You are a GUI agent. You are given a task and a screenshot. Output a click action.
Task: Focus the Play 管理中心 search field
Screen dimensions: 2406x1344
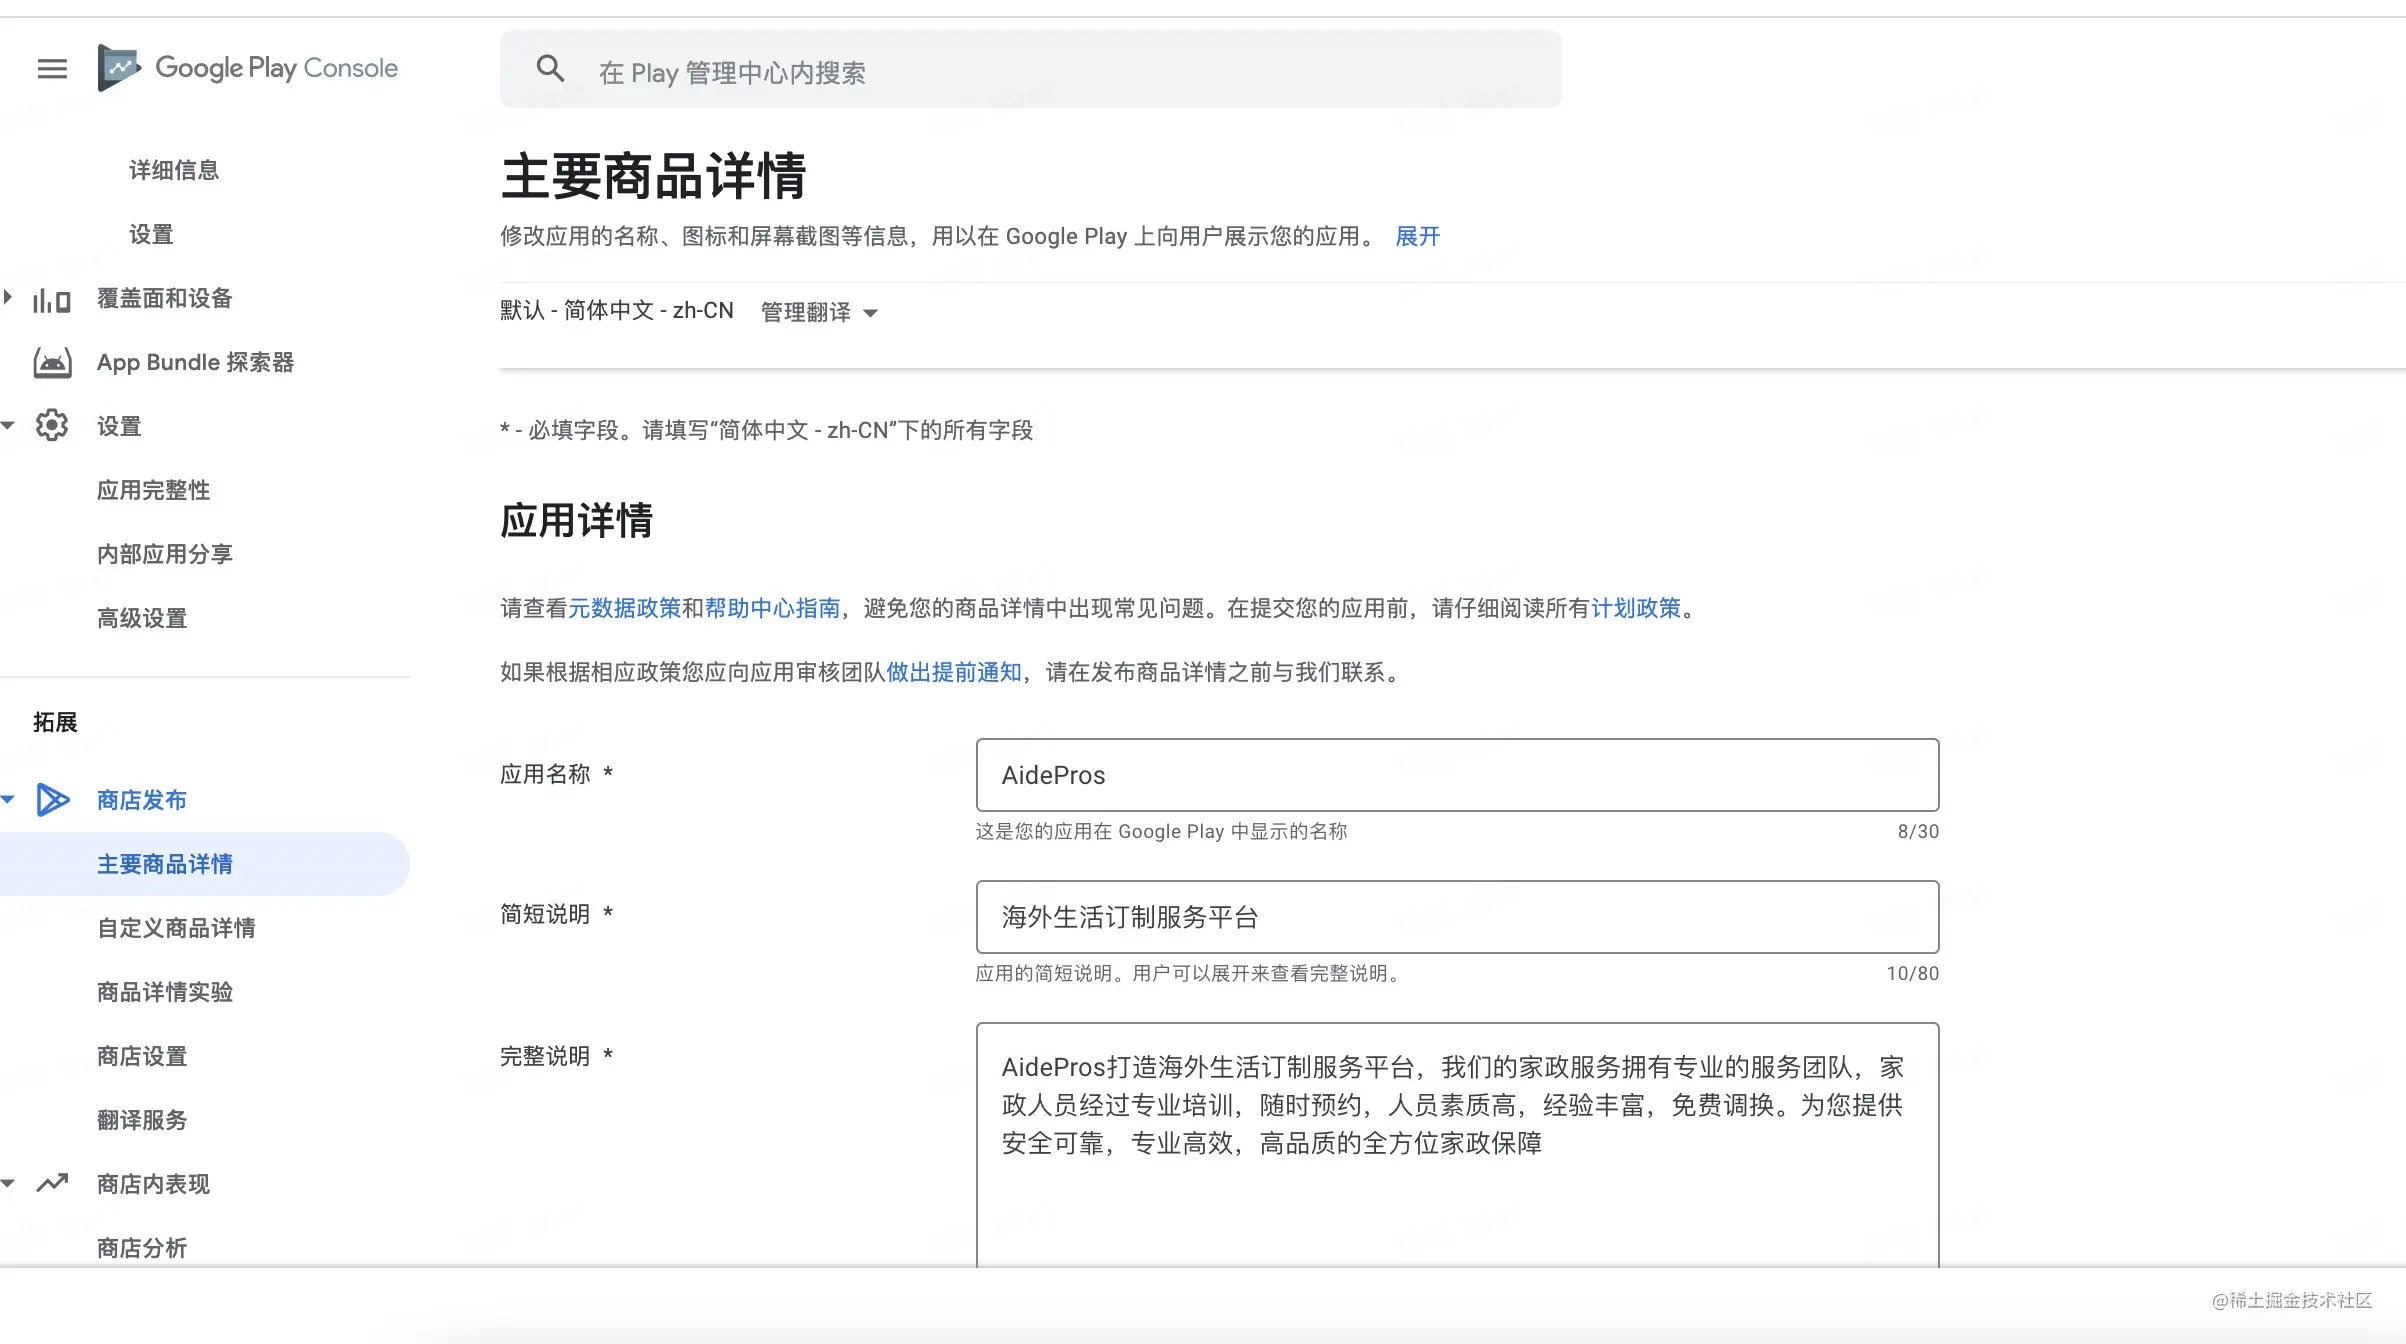(1030, 69)
